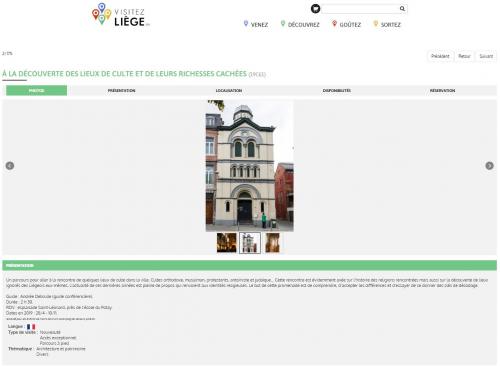Open the GOÛTEZ menu
Viewport: 500px width, 366px height.
[x=350, y=25]
